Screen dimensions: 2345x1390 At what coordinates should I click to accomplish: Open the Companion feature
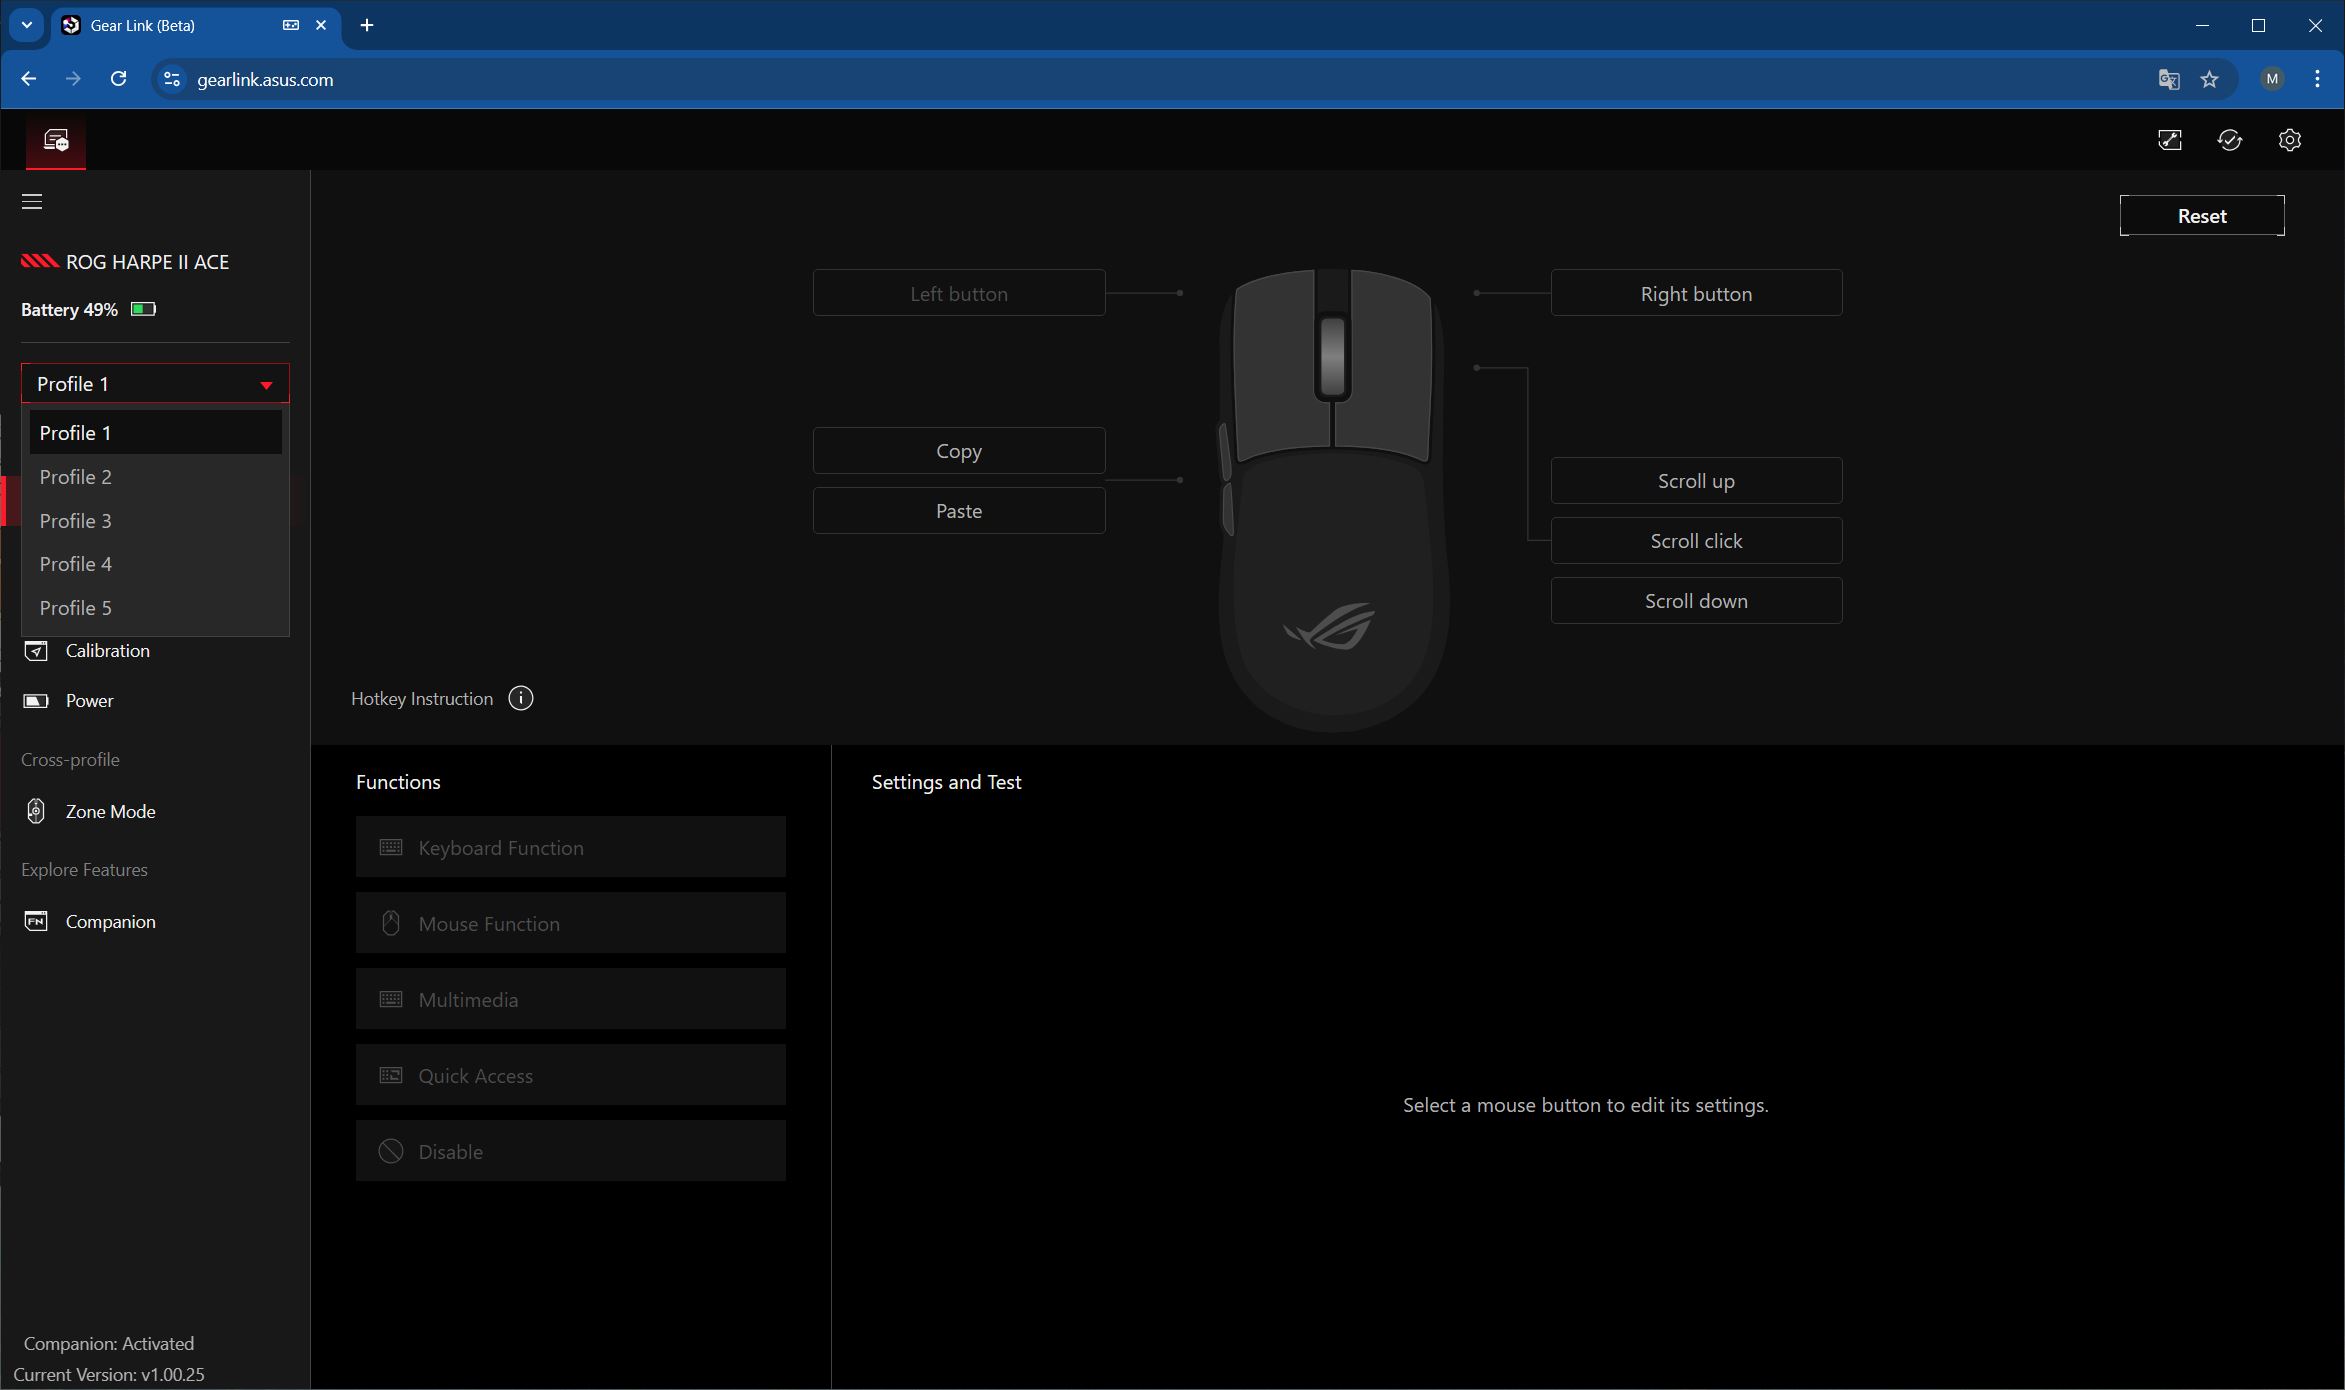[110, 921]
